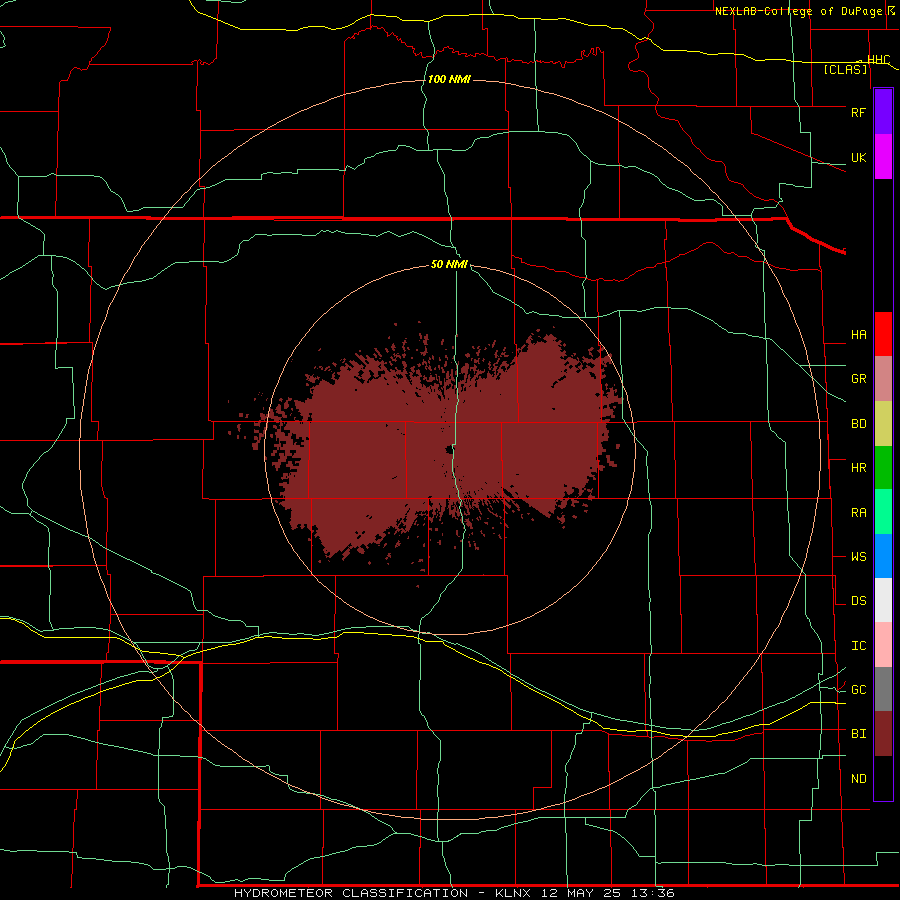Click the IC legend label

tap(859, 646)
